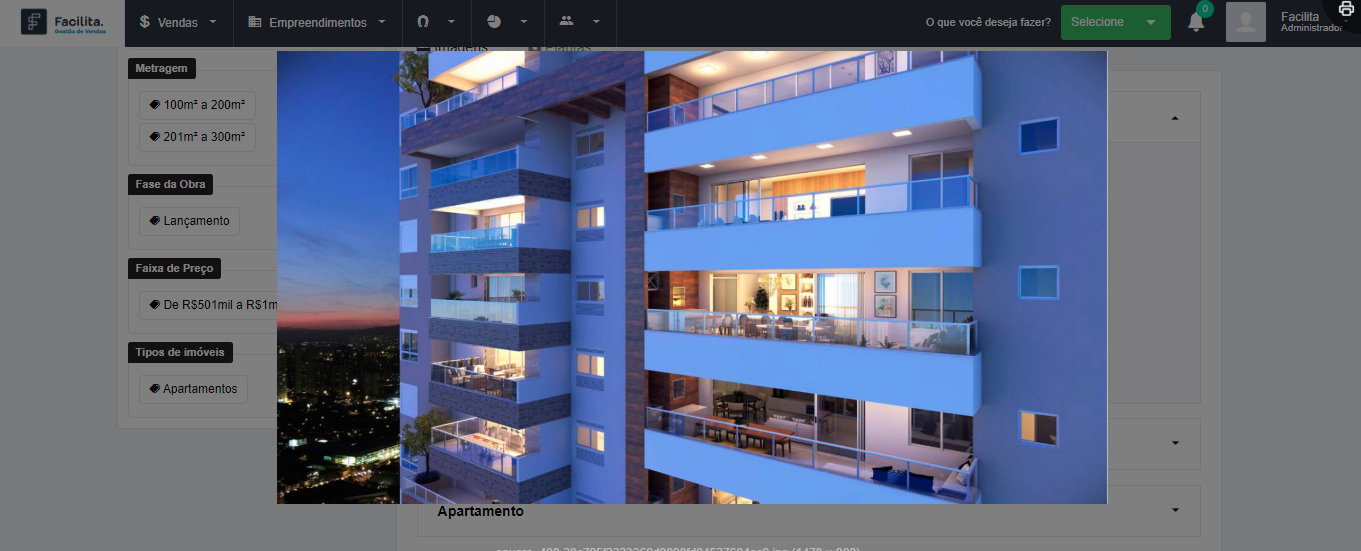Screen dimensions: 1361x551
Task: Open the people group icon dropdown
Action: click(580, 22)
